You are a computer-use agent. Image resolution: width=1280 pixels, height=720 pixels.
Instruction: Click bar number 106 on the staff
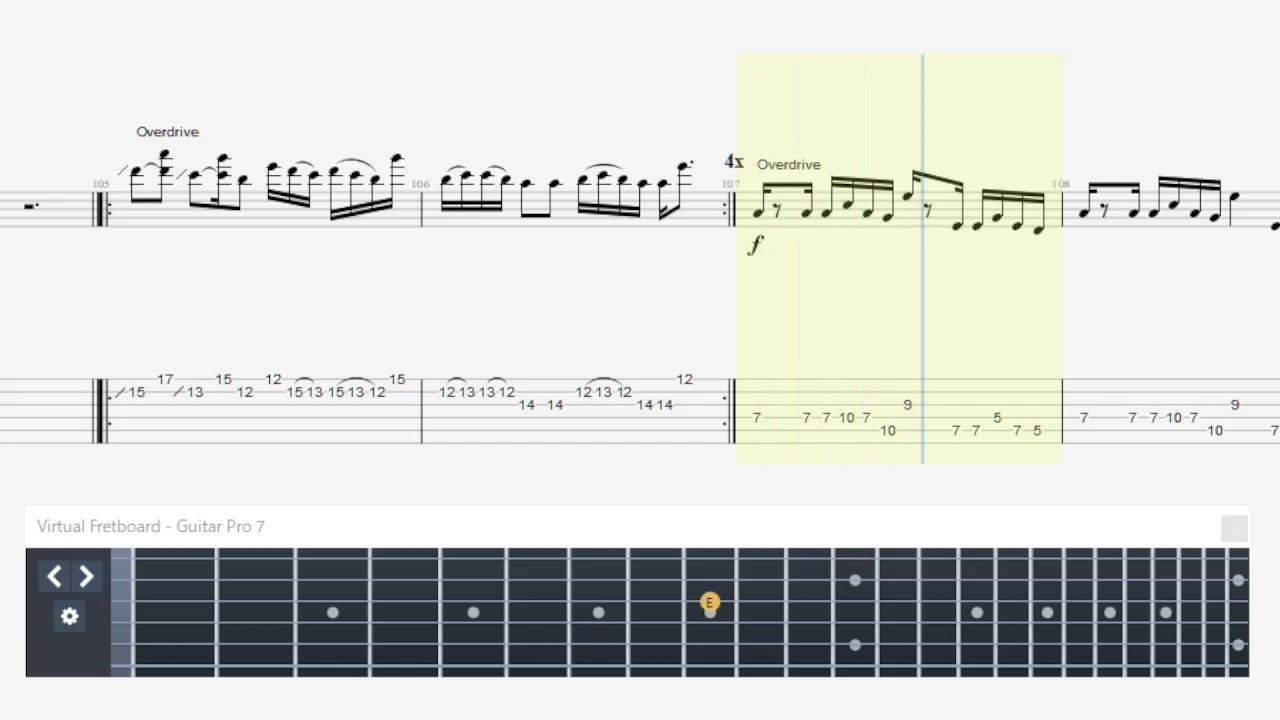click(x=420, y=185)
